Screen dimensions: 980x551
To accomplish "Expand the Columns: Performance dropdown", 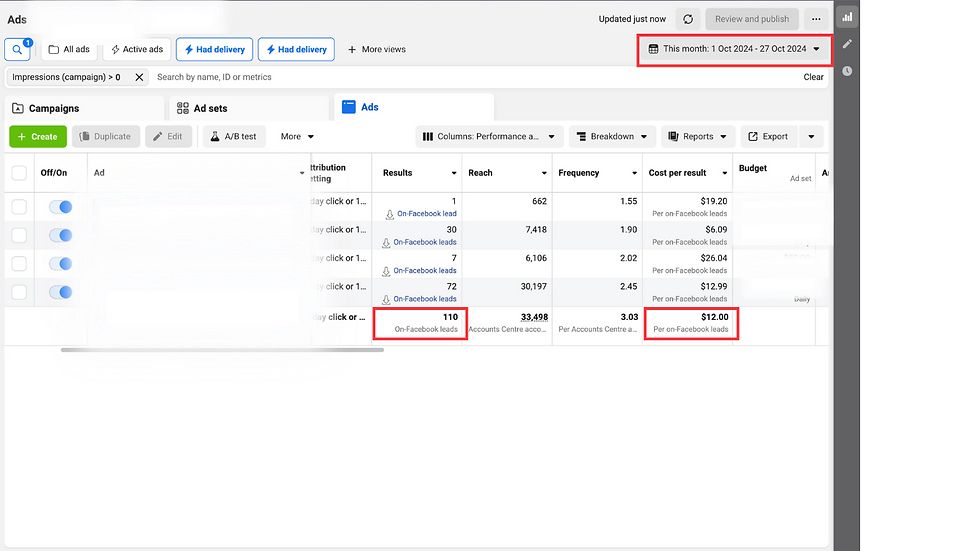I will 489,136.
